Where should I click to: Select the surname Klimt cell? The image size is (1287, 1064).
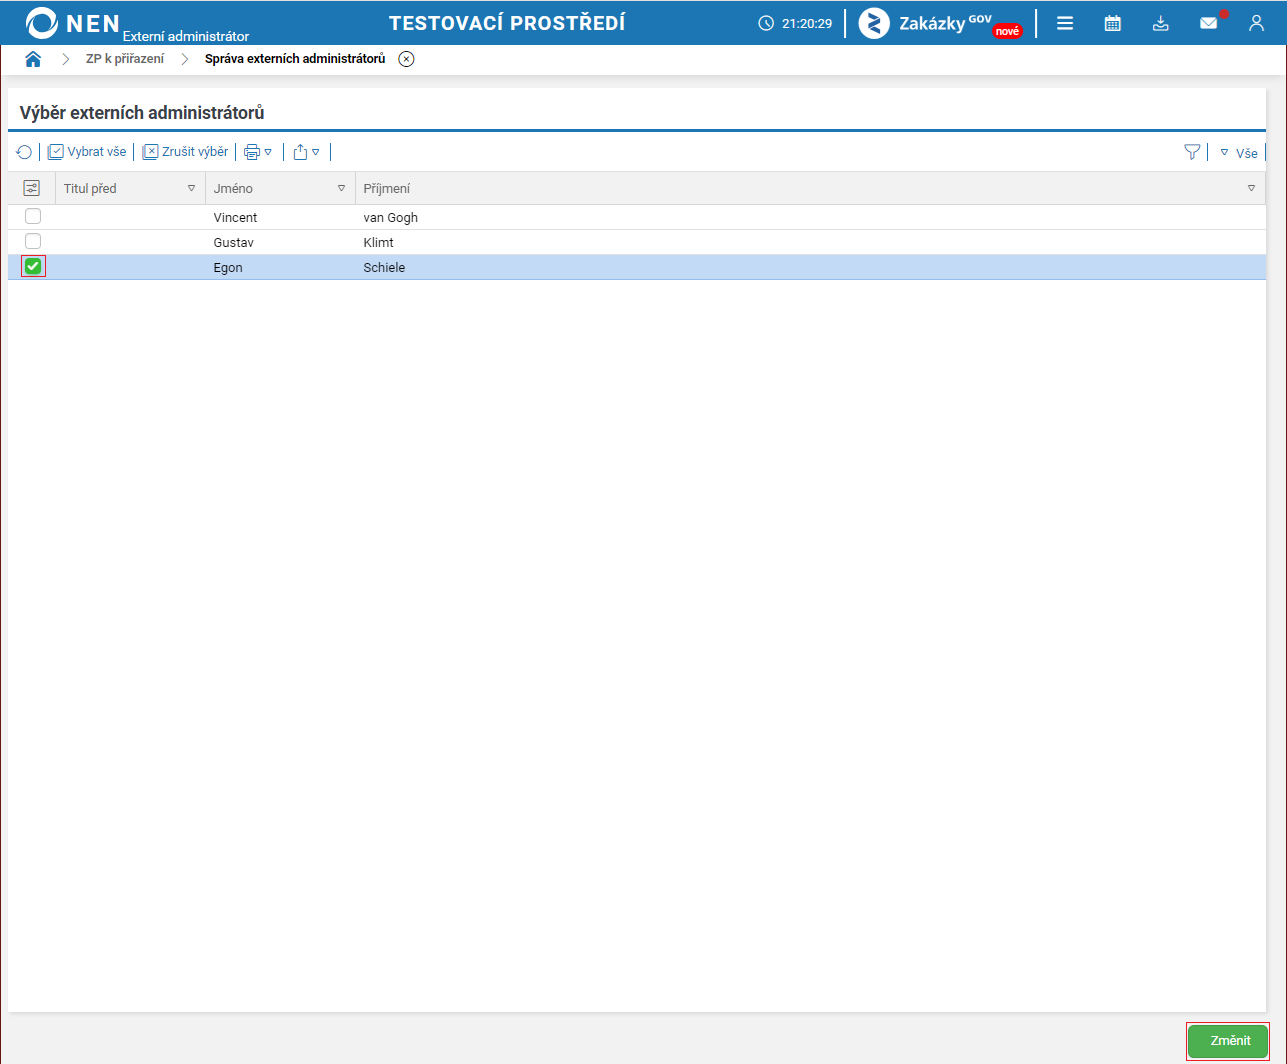(379, 242)
